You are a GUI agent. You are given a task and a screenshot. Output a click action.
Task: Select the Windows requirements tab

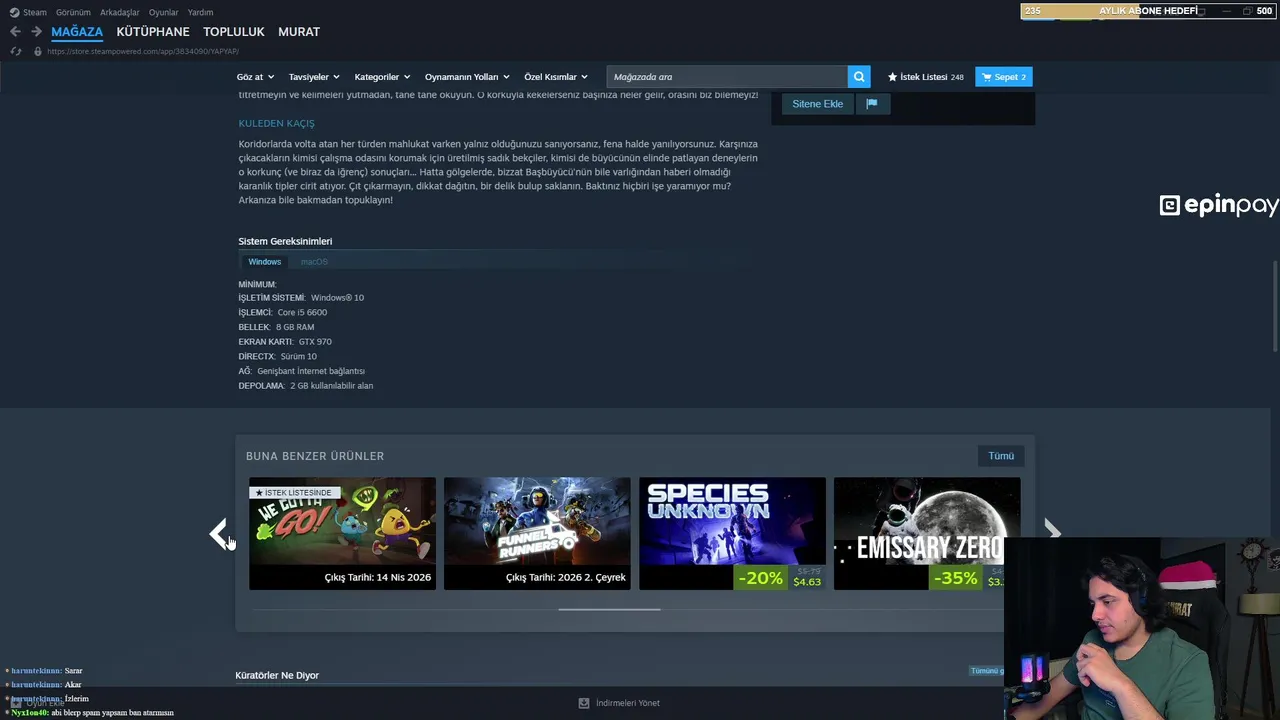click(x=265, y=262)
